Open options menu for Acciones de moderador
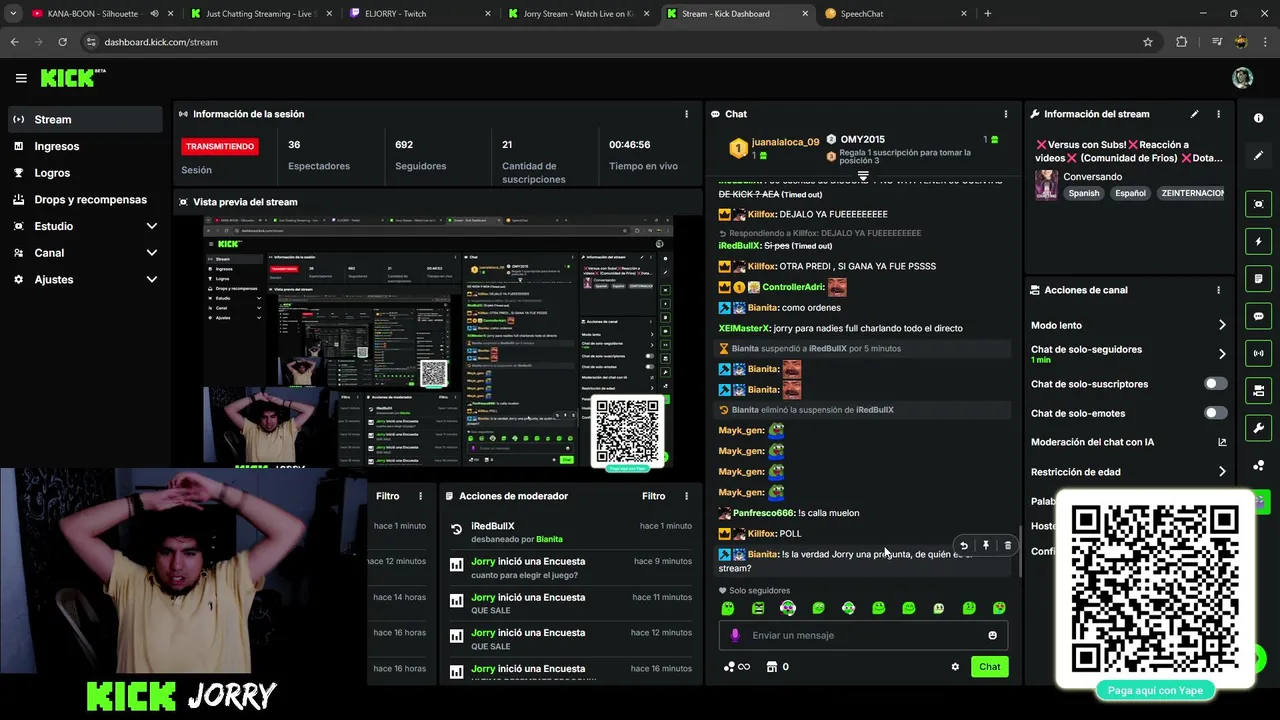1280x720 pixels. click(x=686, y=496)
